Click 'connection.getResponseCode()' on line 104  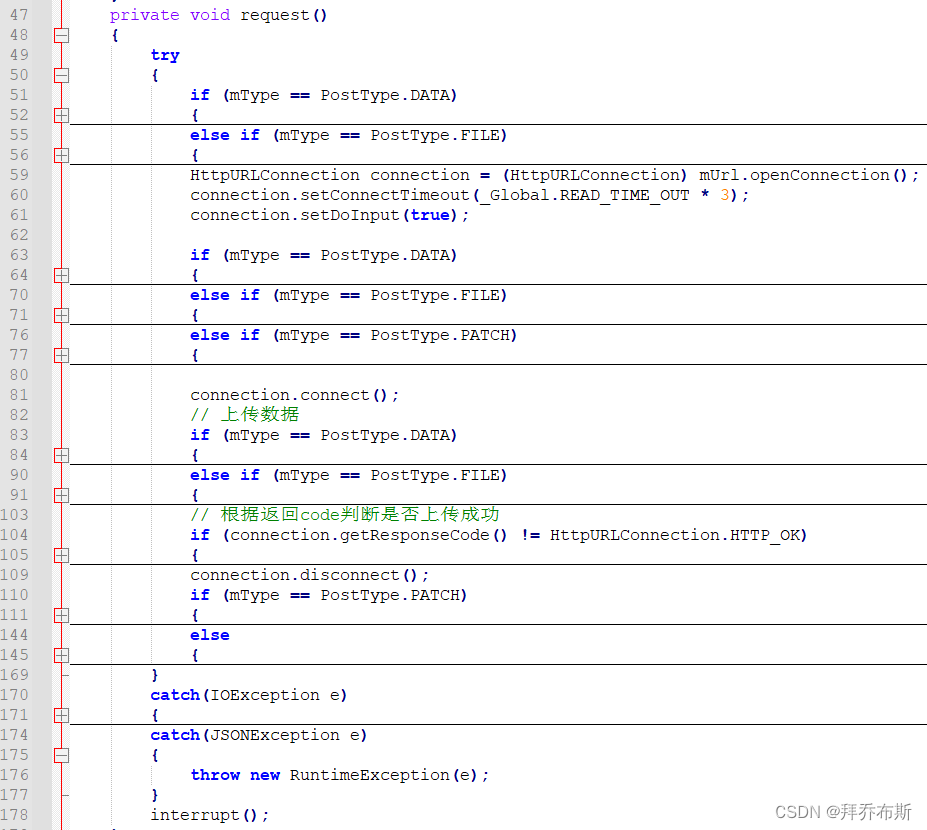368,535
